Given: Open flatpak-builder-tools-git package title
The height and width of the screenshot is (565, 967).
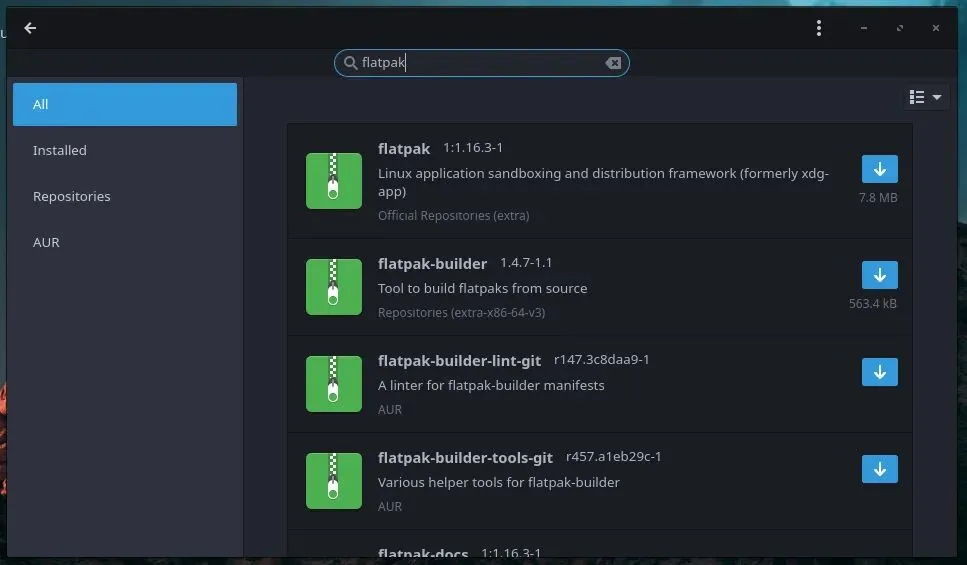Looking at the screenshot, I should point(465,458).
